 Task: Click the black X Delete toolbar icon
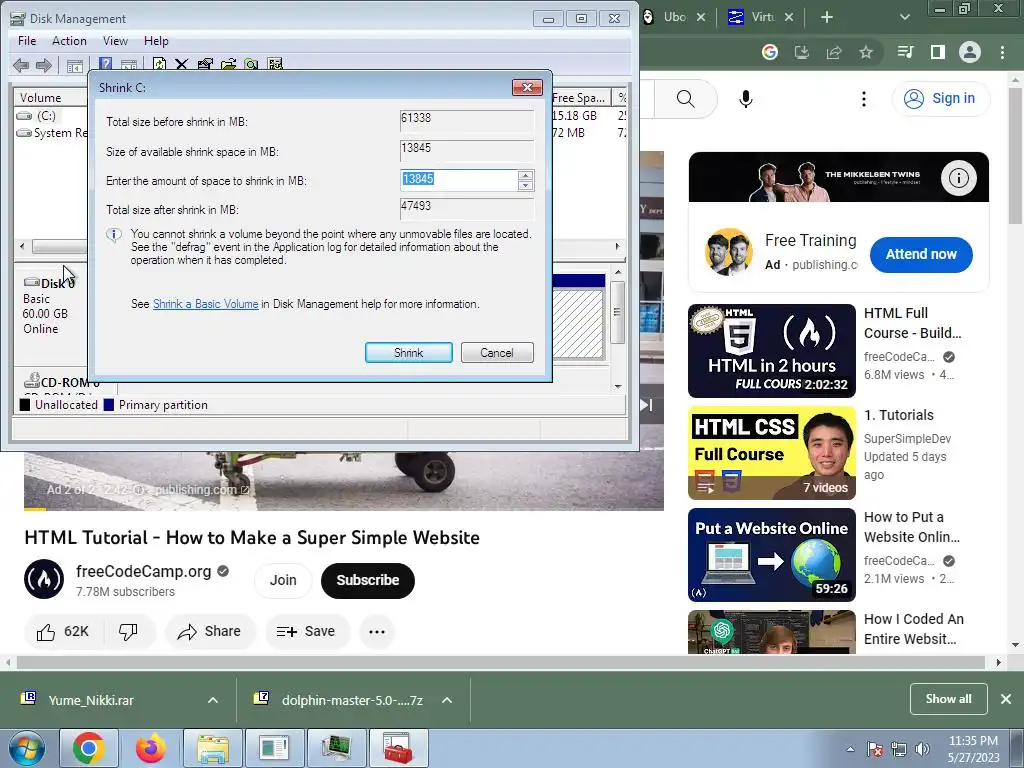coord(182,64)
